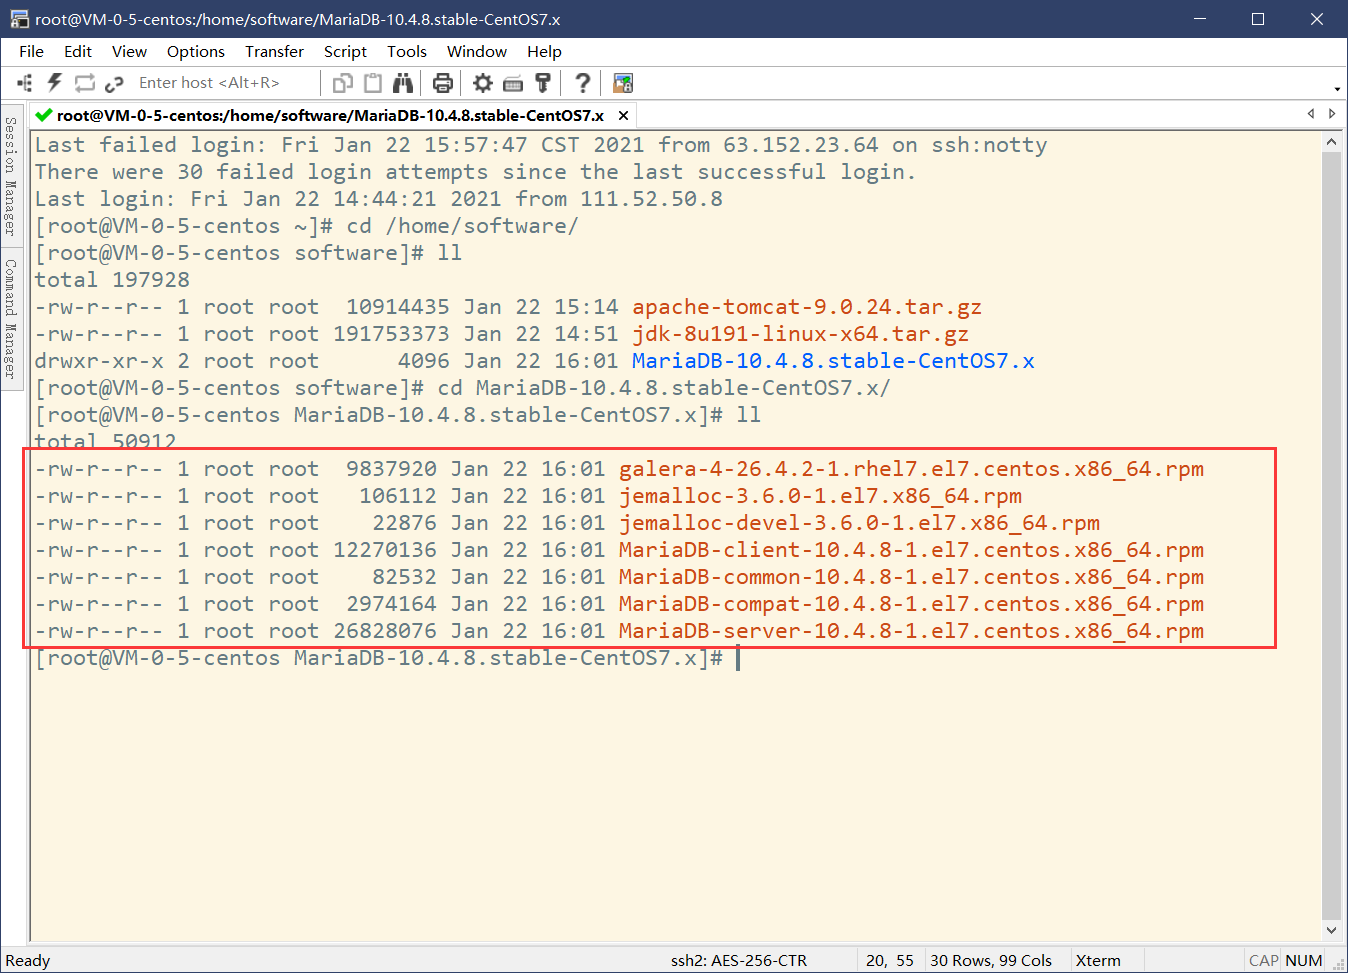Click the Copy toolbar icon
1348x973 pixels.
click(343, 83)
